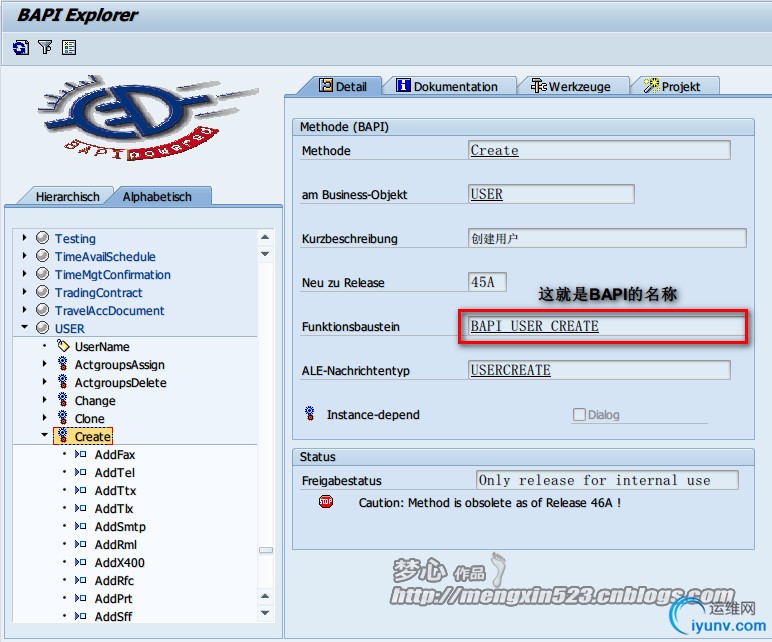Click the bottom scroll-down arrow of the tree

(265, 613)
